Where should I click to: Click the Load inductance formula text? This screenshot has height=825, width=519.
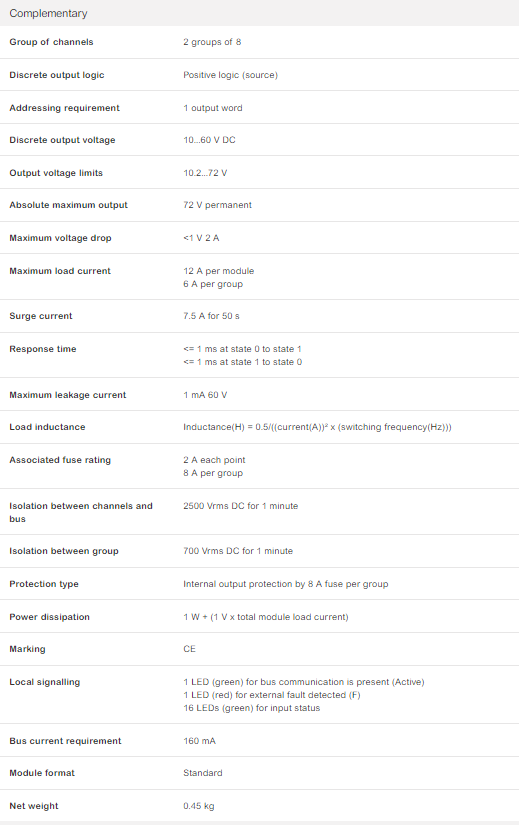coord(317,427)
